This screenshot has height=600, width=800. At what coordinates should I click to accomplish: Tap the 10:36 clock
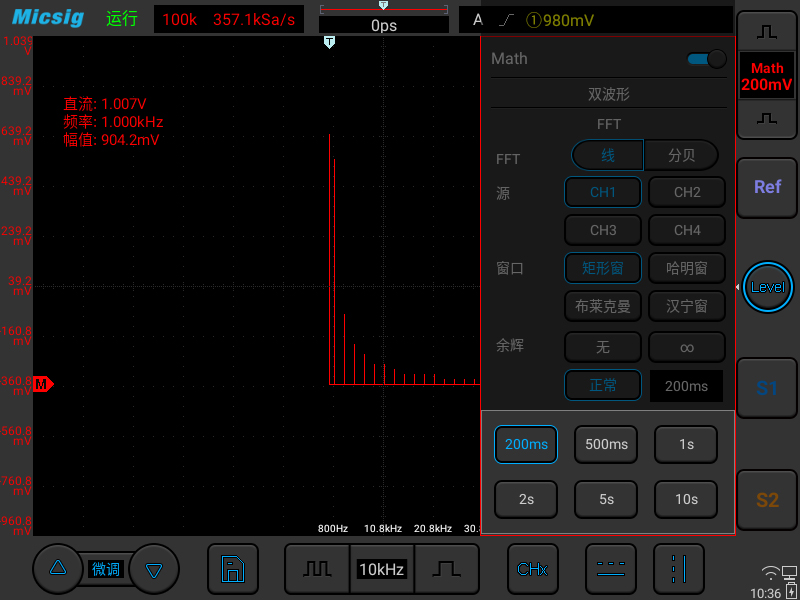tap(766, 593)
